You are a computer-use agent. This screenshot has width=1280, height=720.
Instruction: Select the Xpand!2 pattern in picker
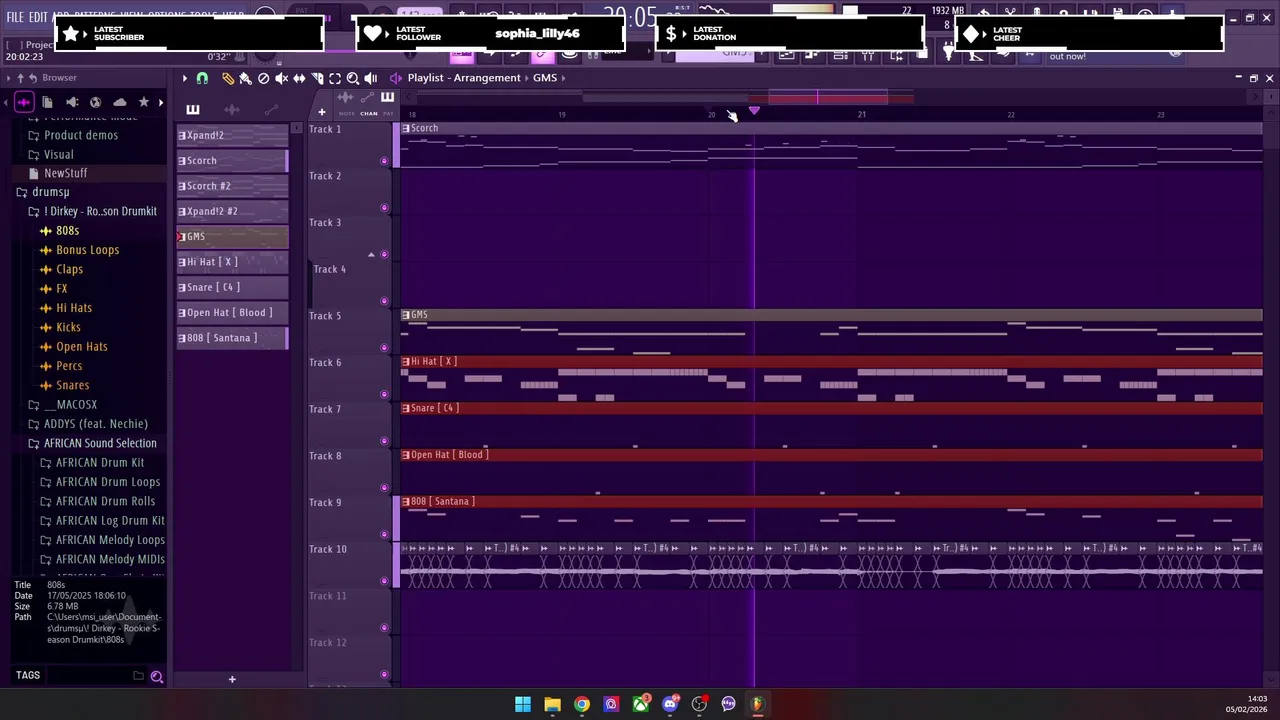tap(232, 135)
